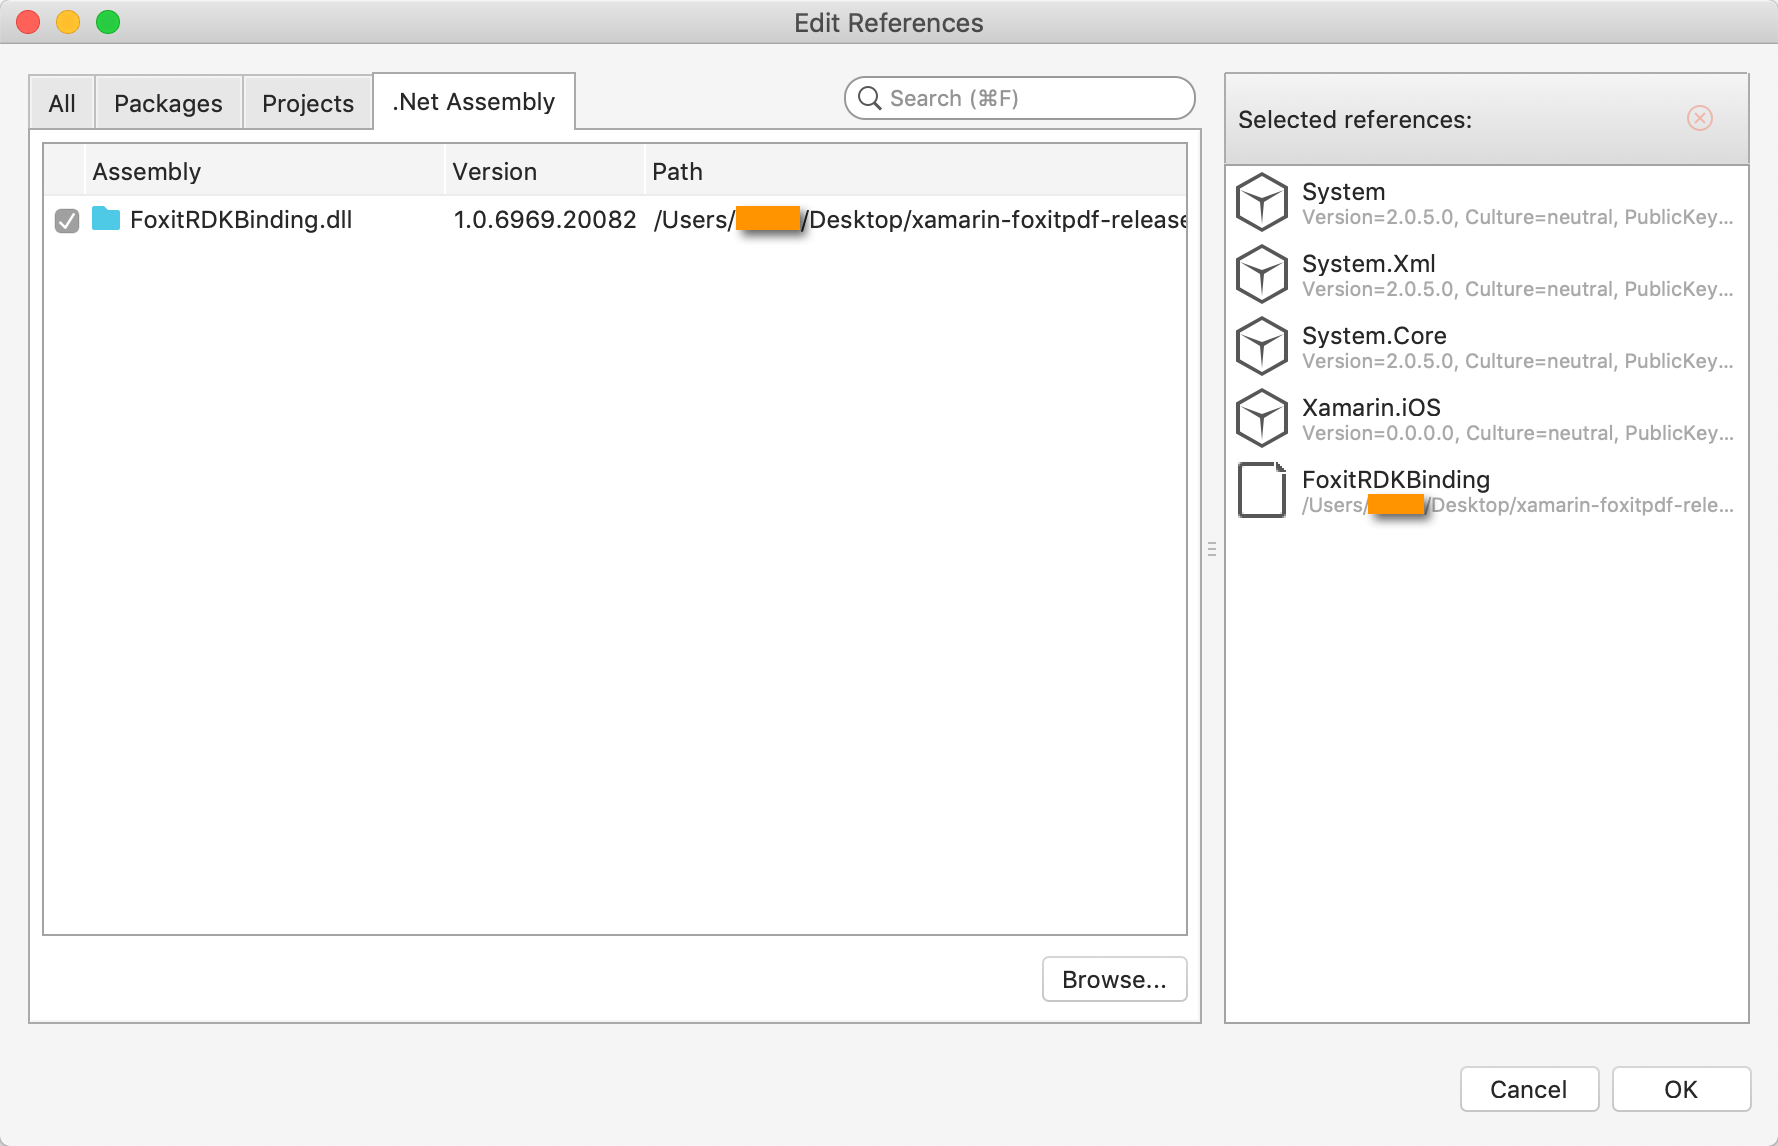Screen dimensions: 1778x1146
Task: Sort by the Version column header
Action: point(545,171)
